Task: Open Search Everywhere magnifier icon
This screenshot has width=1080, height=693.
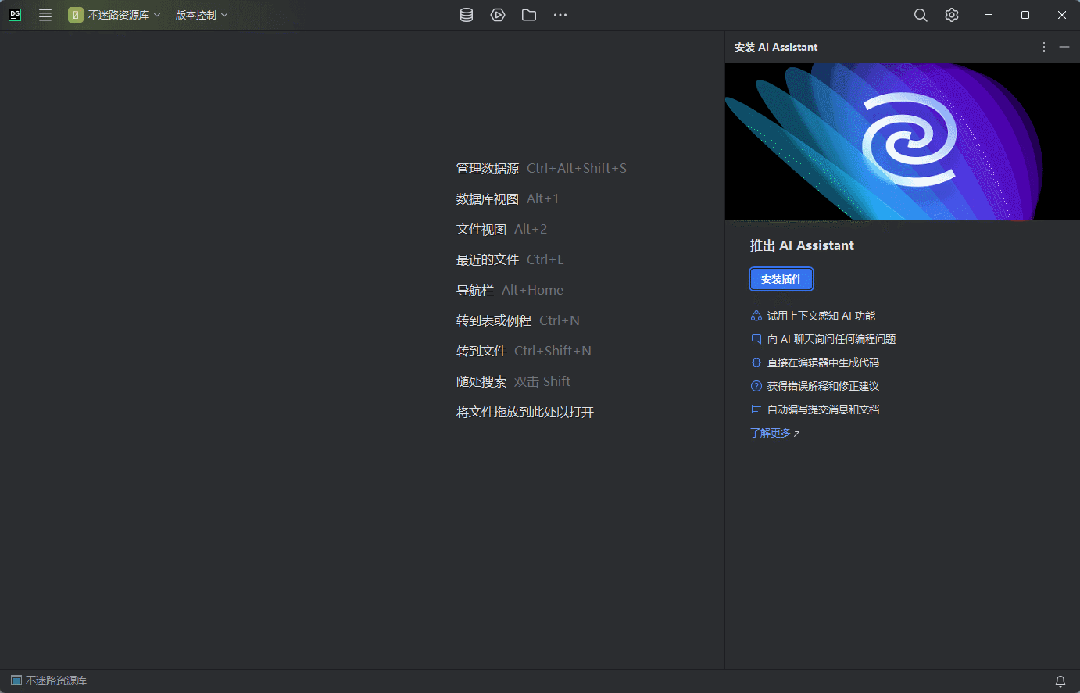Action: [920, 15]
